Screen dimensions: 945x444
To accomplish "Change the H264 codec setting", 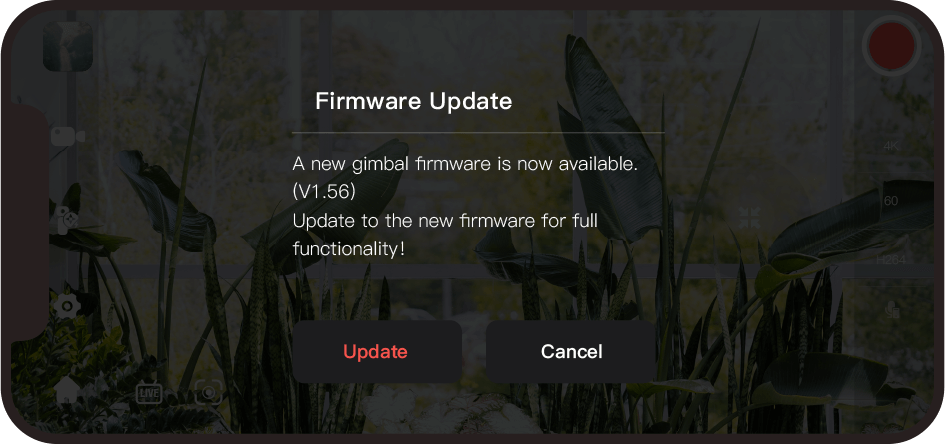I will click(891, 259).
